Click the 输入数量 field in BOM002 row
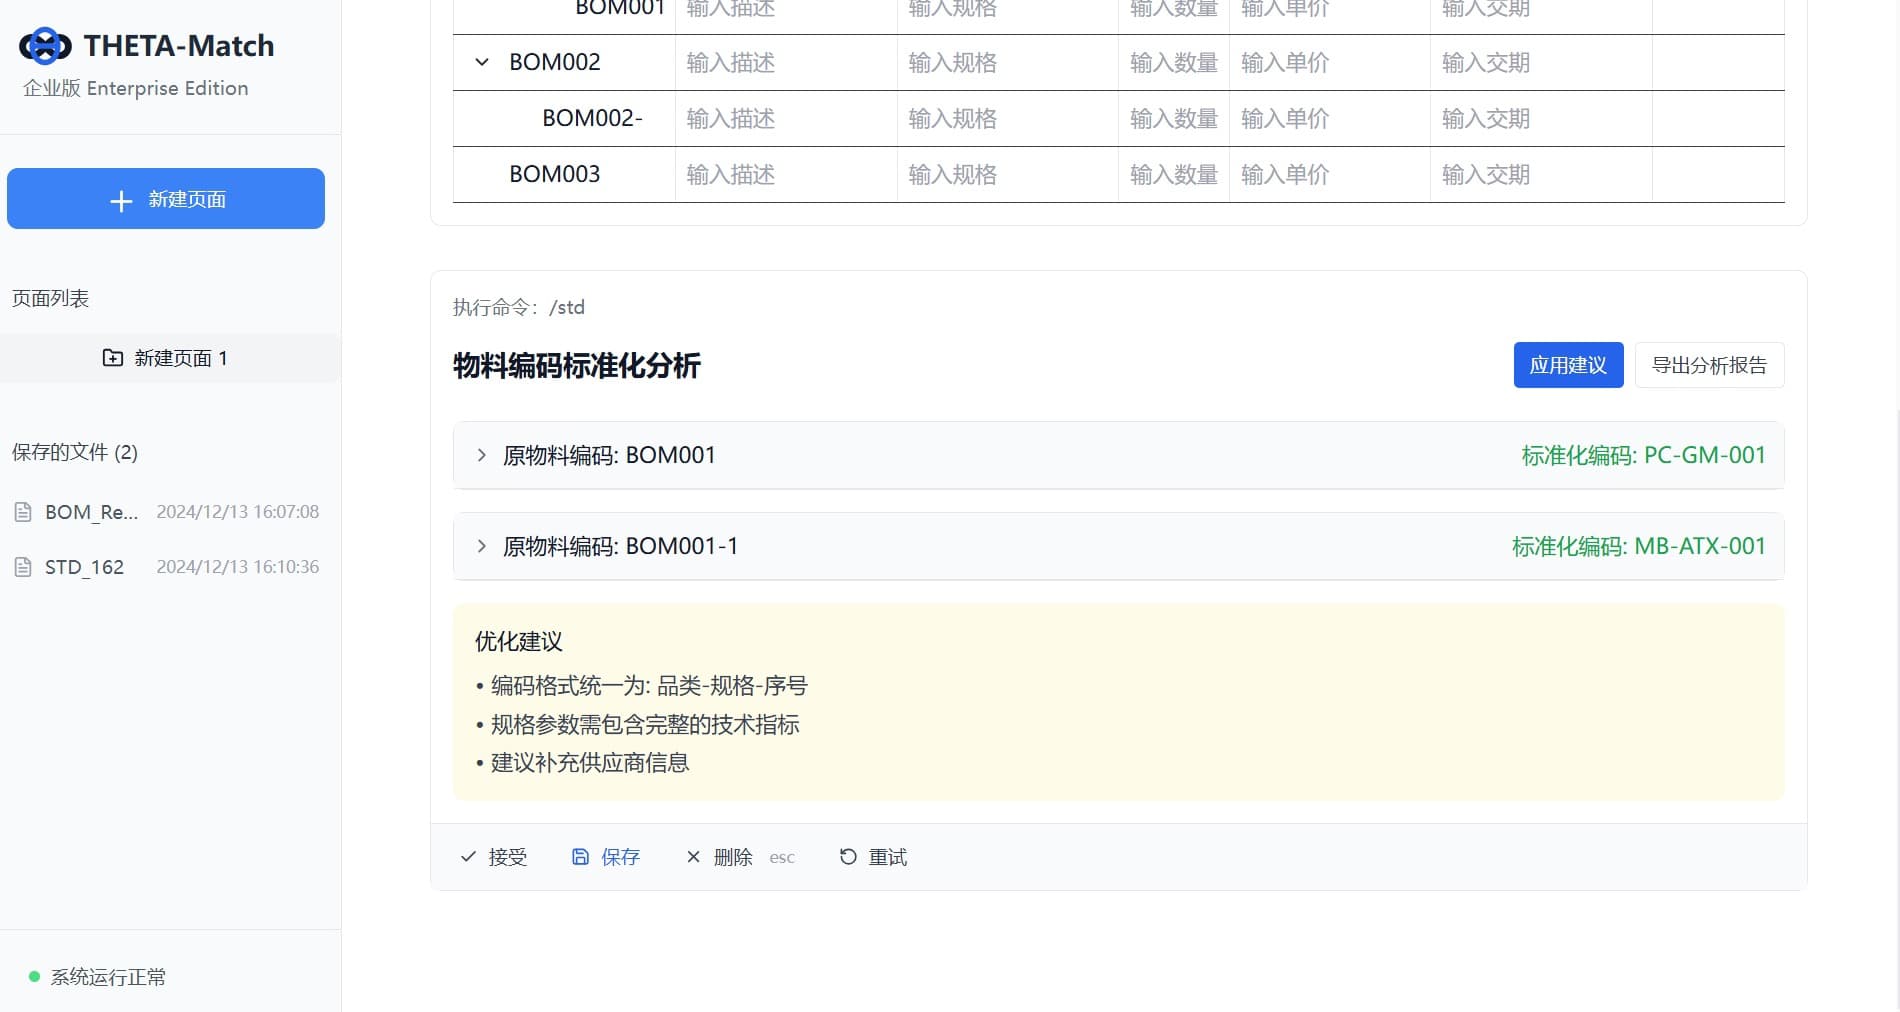 [x=1172, y=62]
